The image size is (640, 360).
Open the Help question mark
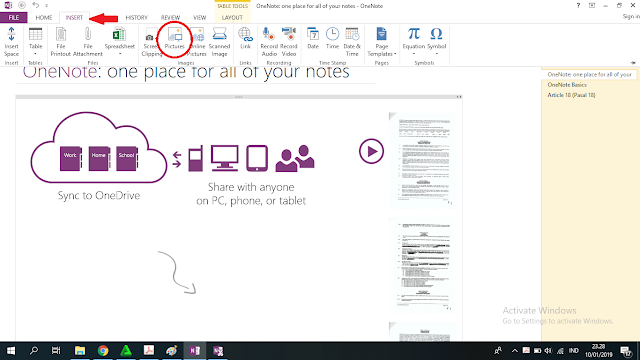pyautogui.click(x=578, y=5)
